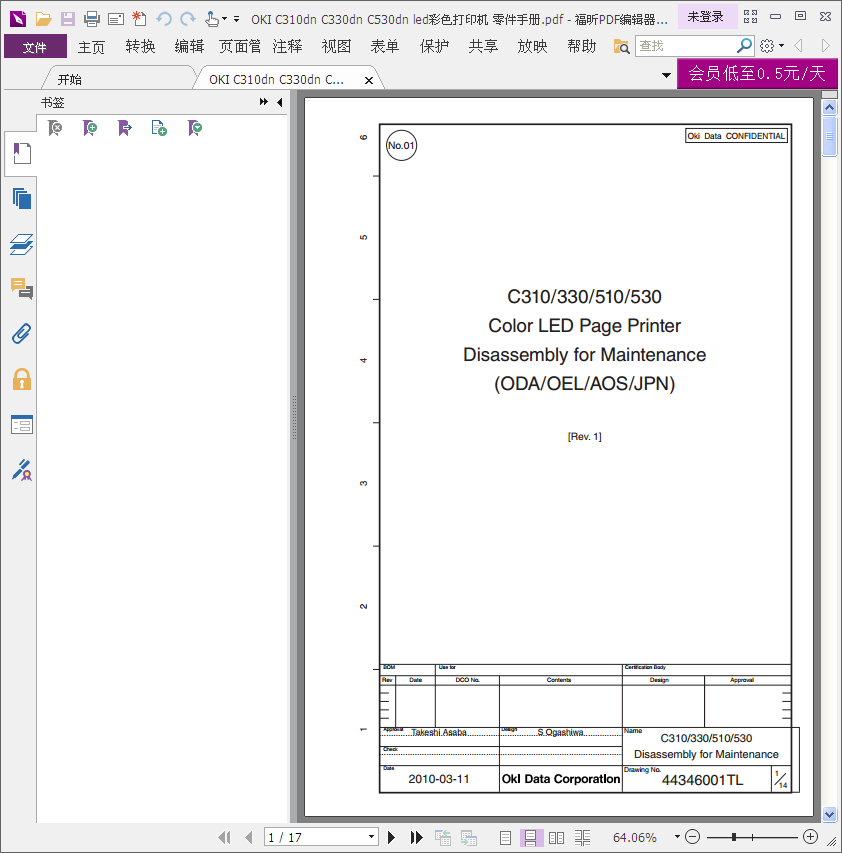
Task: Click the 会员低至0.5元/天 membership banner
Action: tap(757, 73)
